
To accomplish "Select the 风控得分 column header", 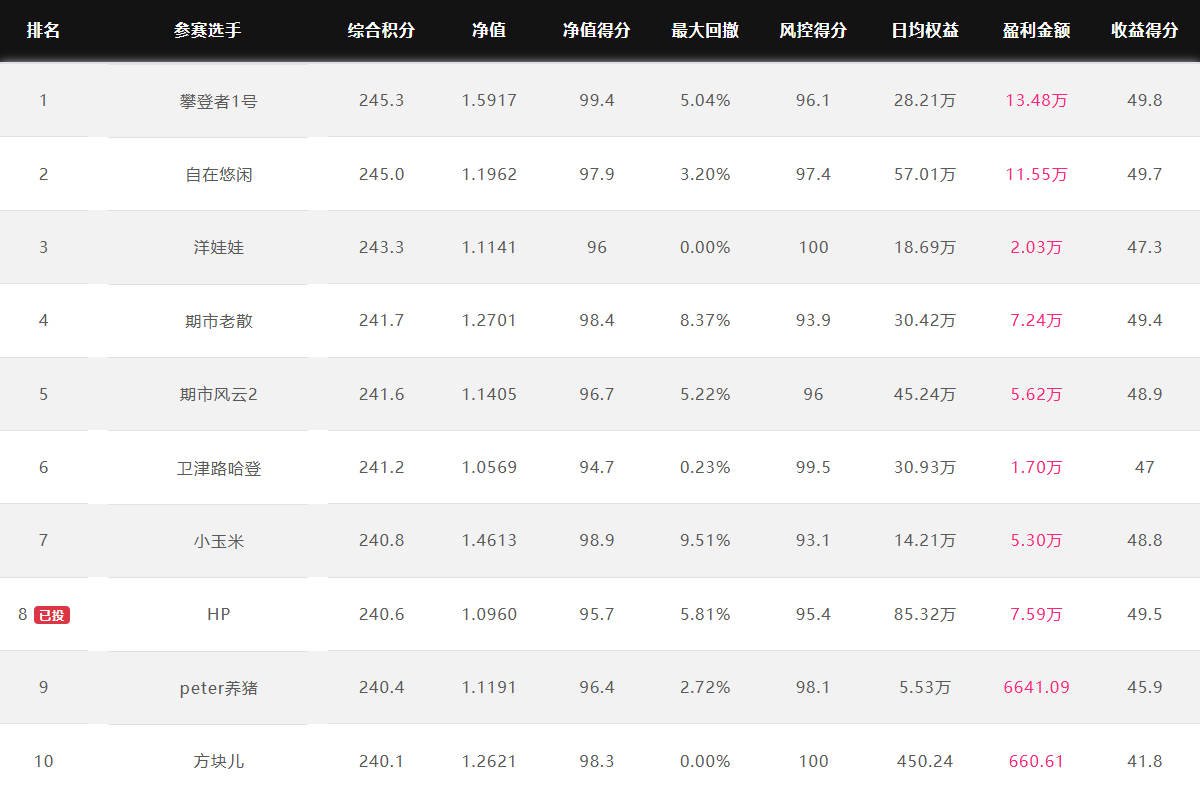I will (813, 30).
